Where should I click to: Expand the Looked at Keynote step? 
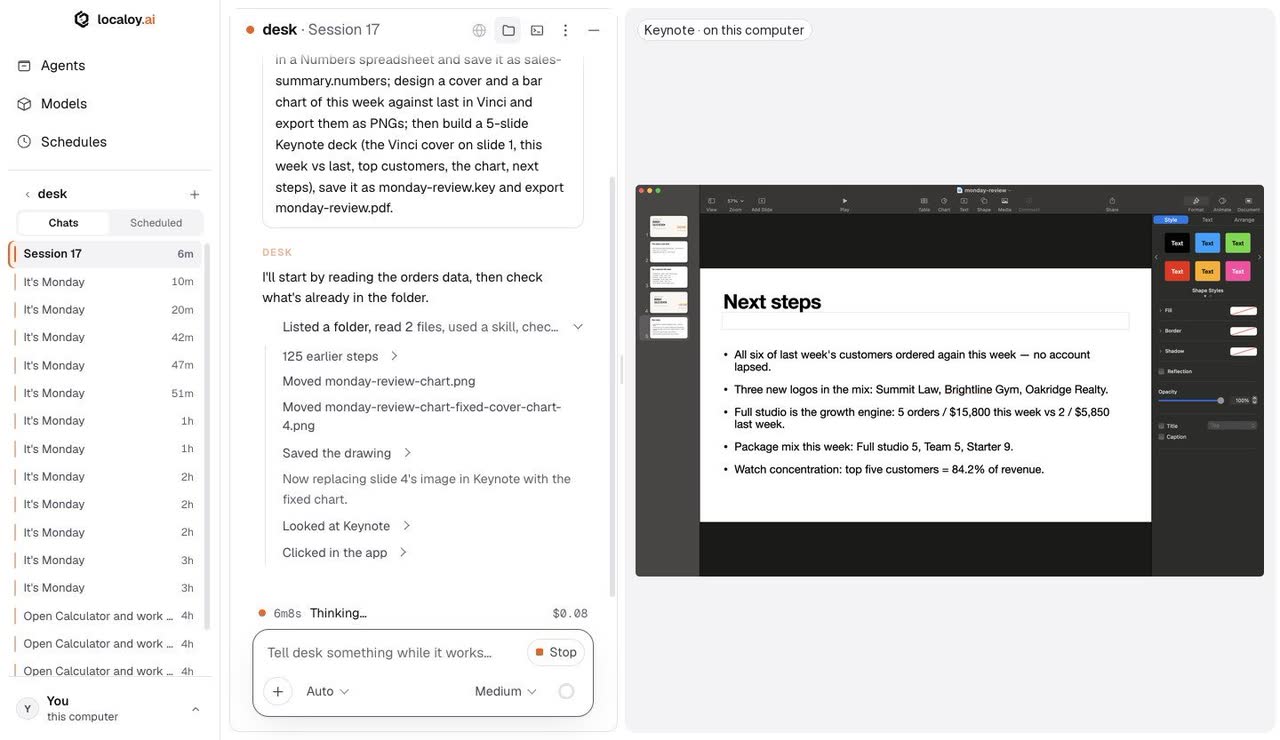(347, 526)
